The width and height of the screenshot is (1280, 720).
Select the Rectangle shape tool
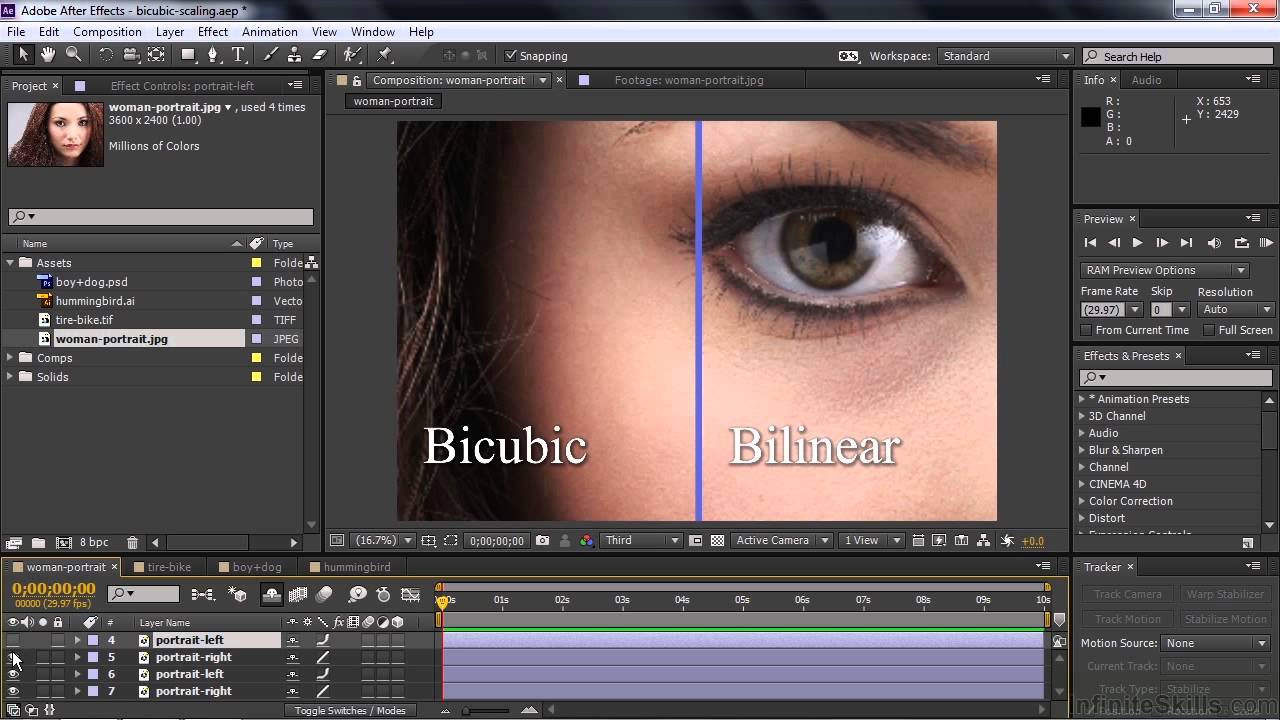pos(188,55)
